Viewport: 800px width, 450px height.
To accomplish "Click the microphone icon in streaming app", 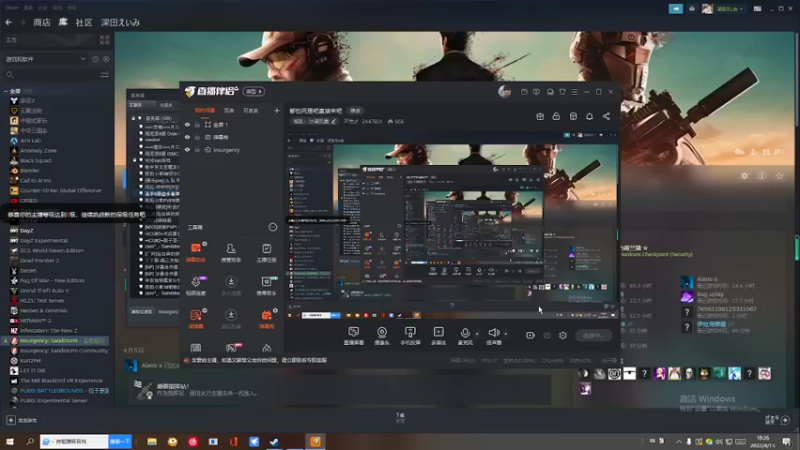I will coord(465,333).
